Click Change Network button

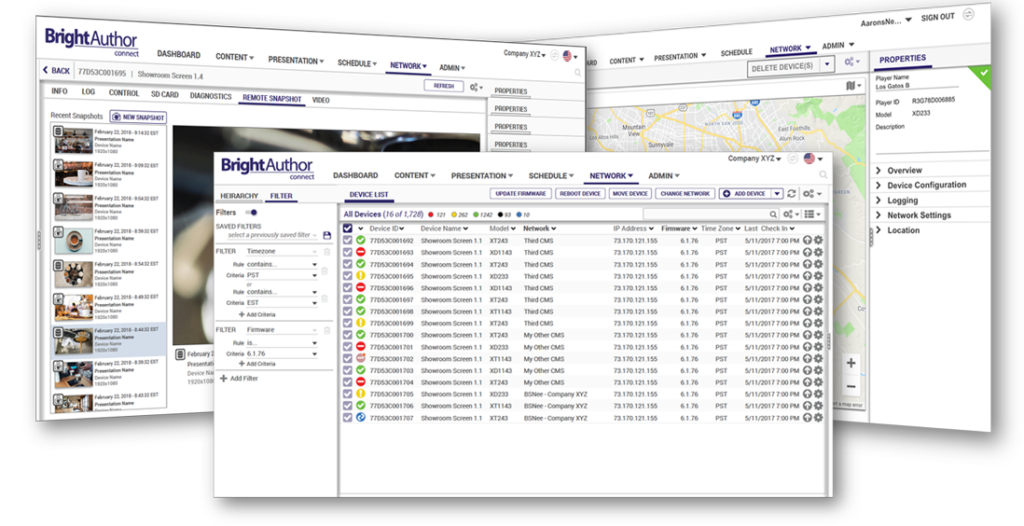684,193
